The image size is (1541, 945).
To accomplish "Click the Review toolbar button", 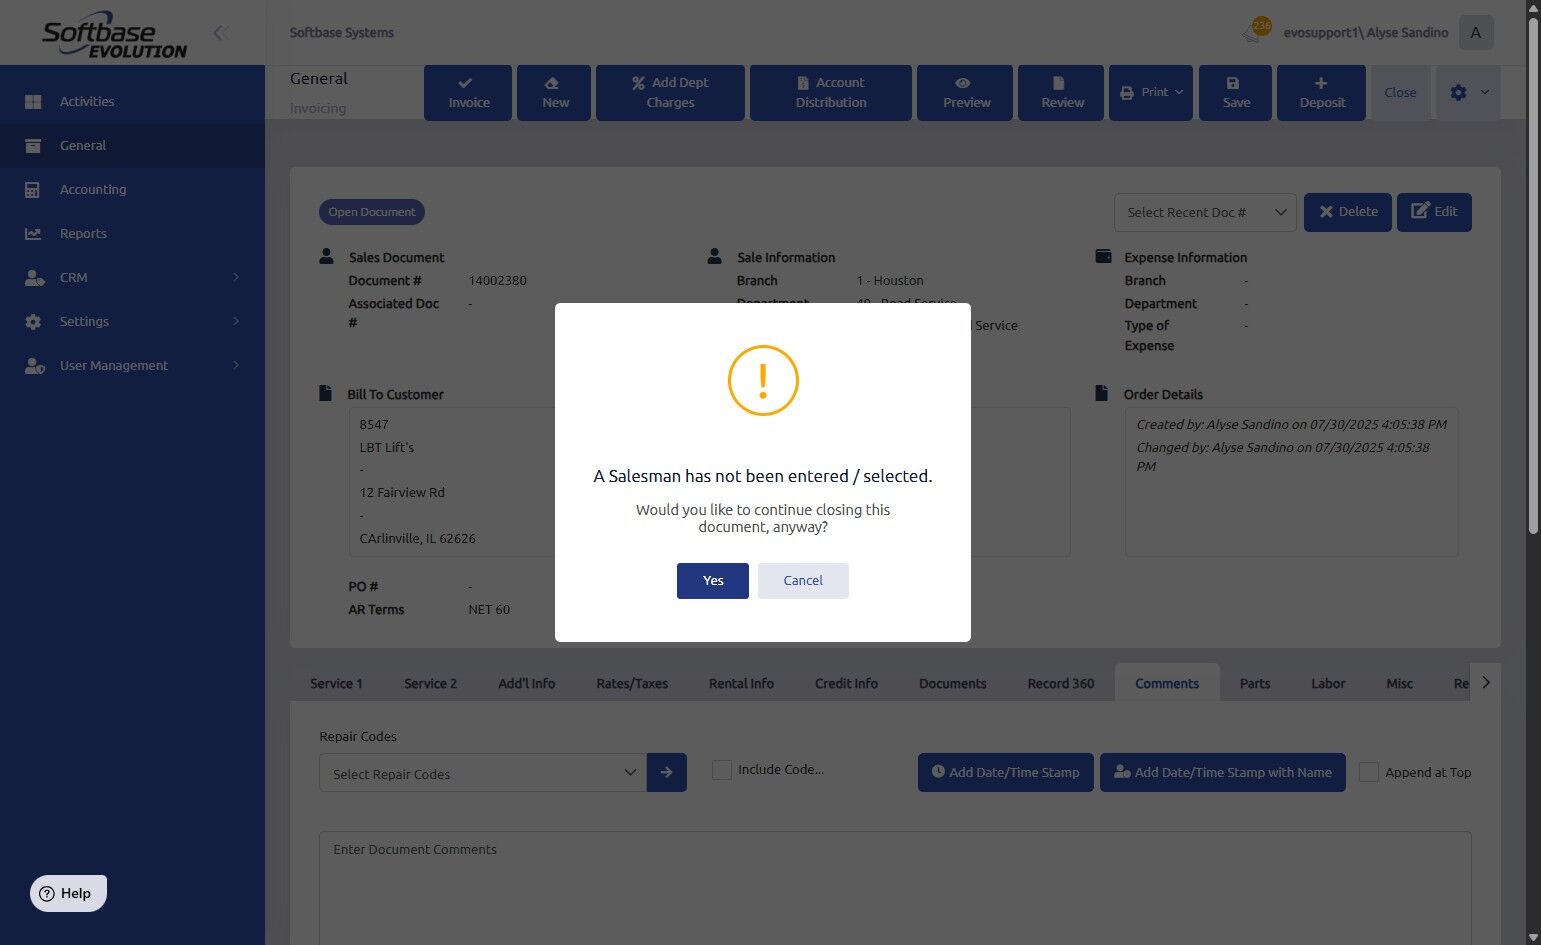I will (1061, 93).
